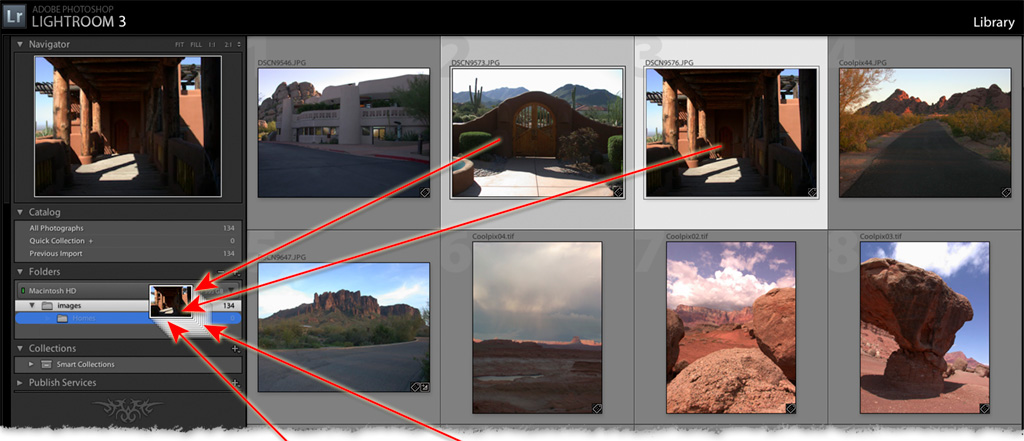Click the Homes folder icon
The image size is (1024, 441).
(62, 318)
